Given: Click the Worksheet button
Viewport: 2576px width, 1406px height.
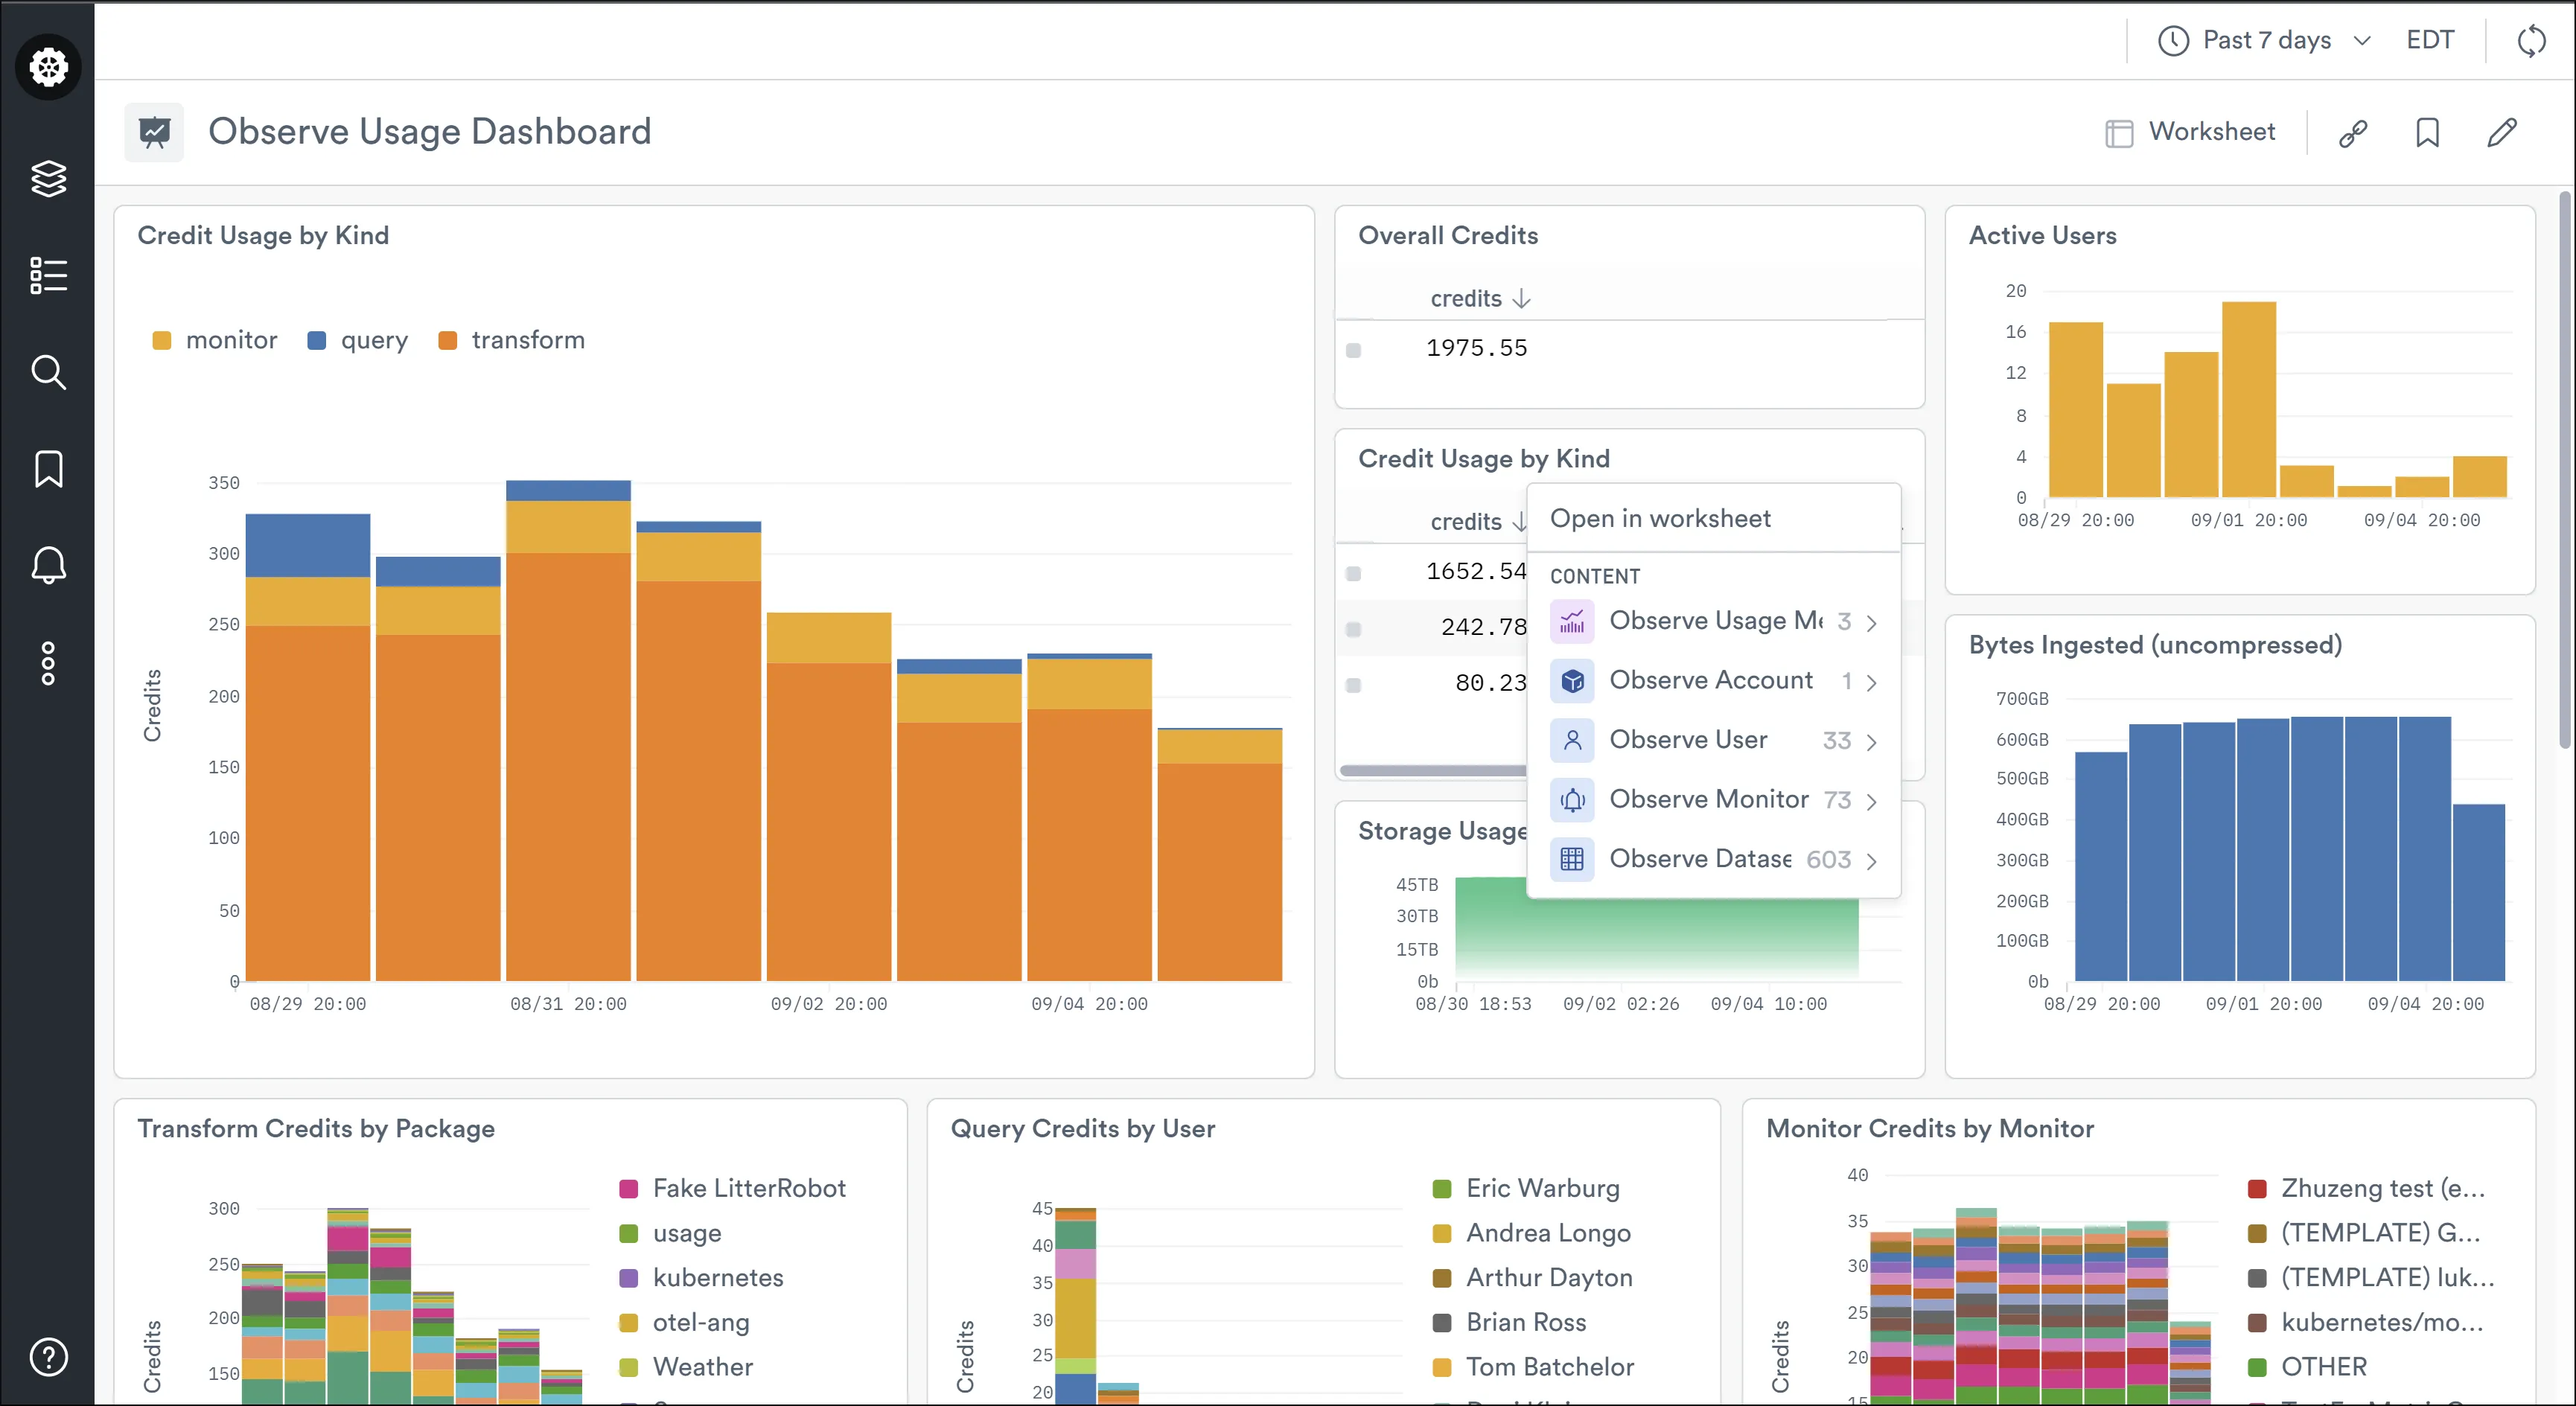Looking at the screenshot, I should pyautogui.click(x=2190, y=132).
